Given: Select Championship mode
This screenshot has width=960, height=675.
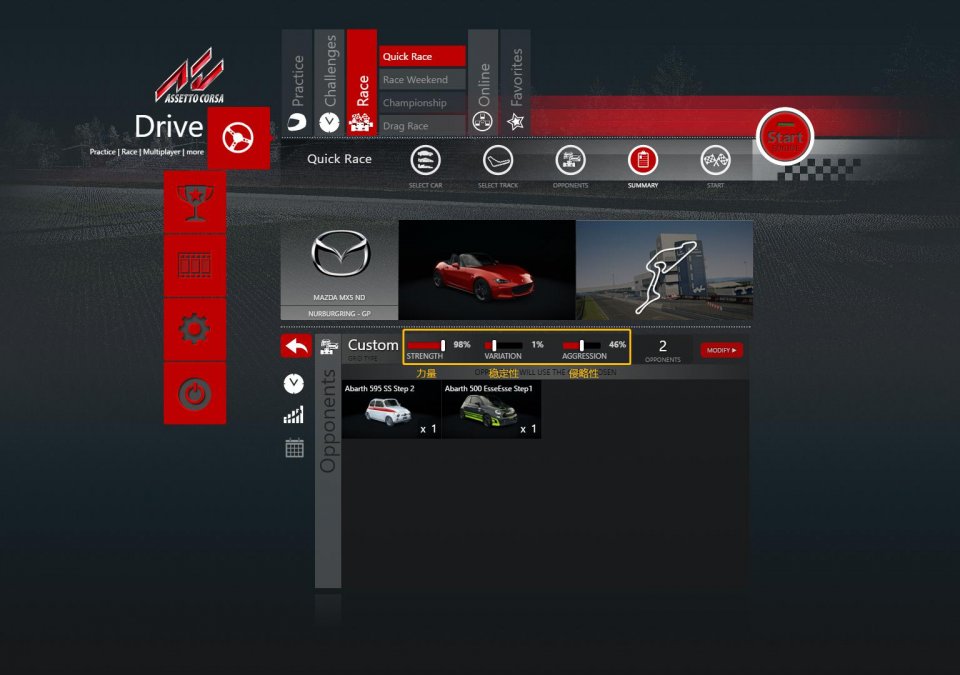Looking at the screenshot, I should click(422, 103).
